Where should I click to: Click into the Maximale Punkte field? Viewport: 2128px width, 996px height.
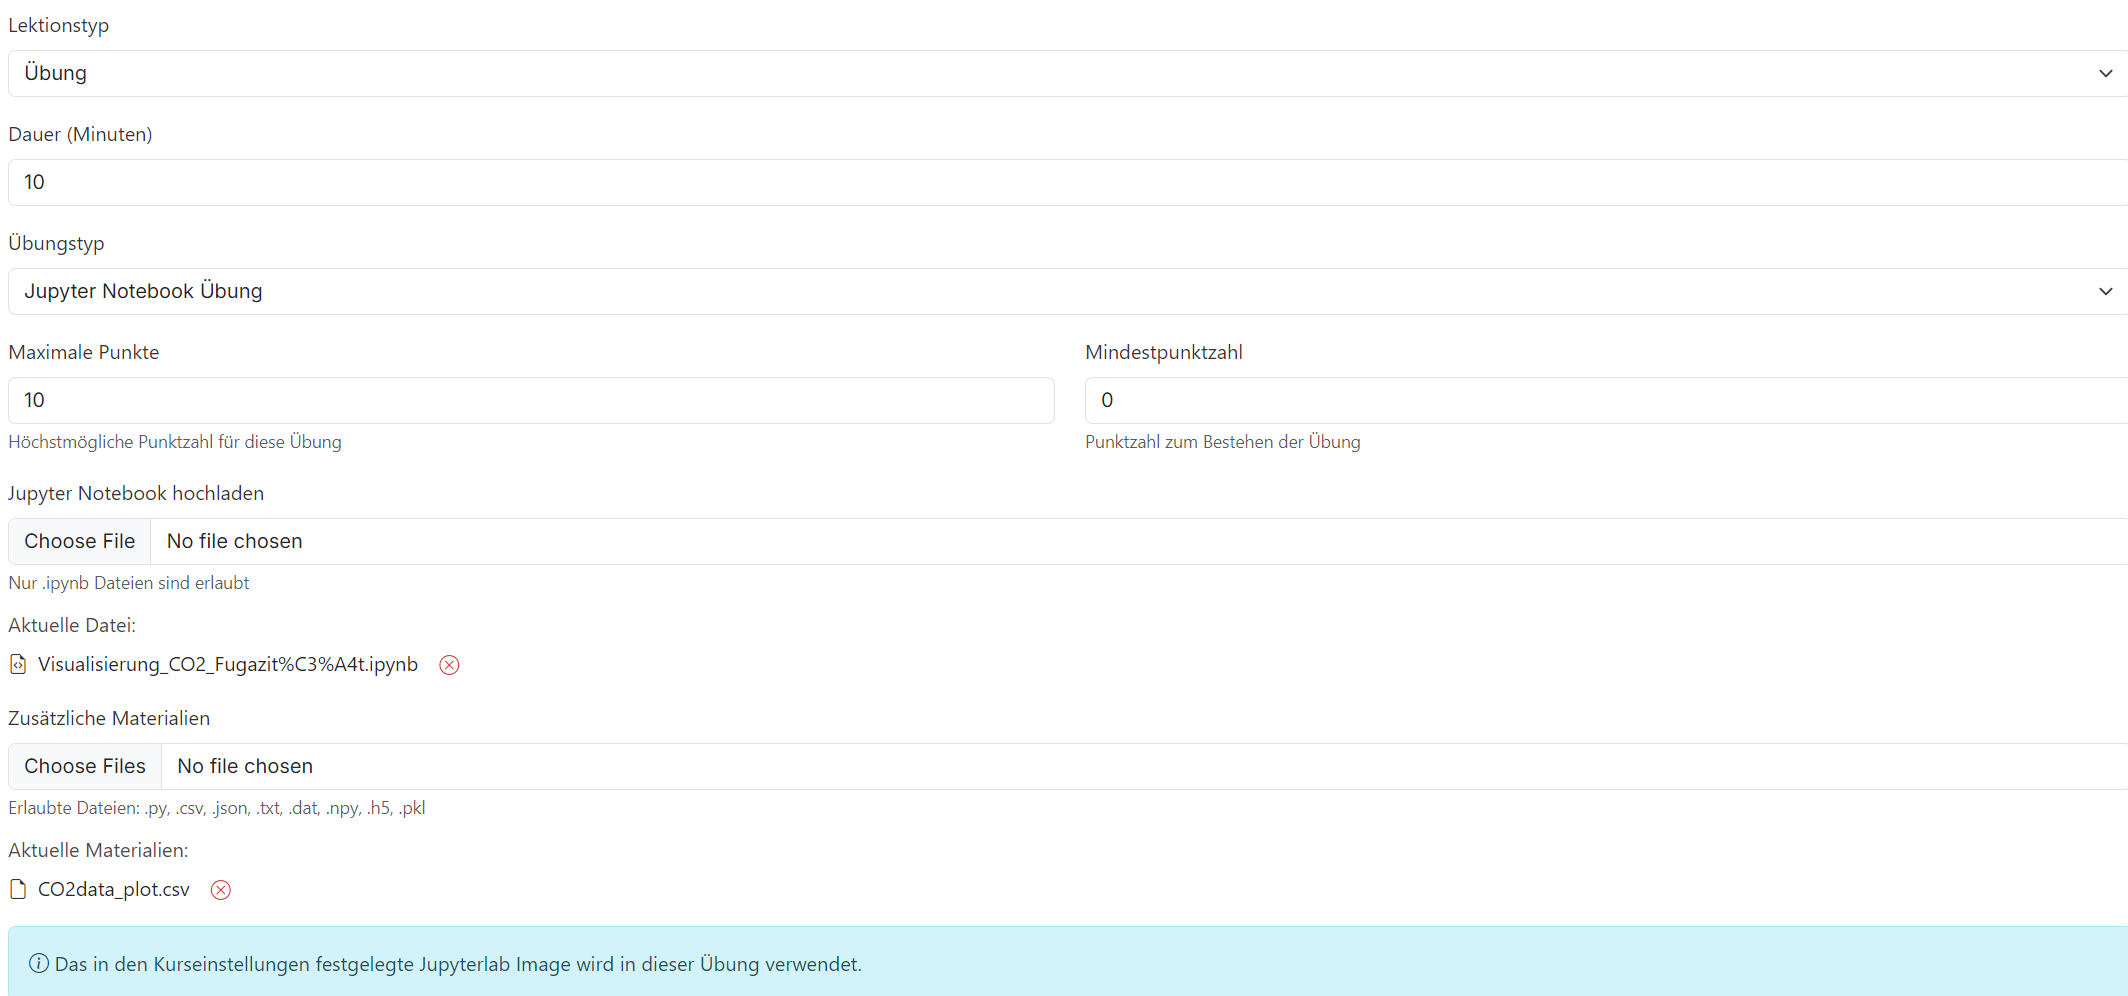pos(530,401)
